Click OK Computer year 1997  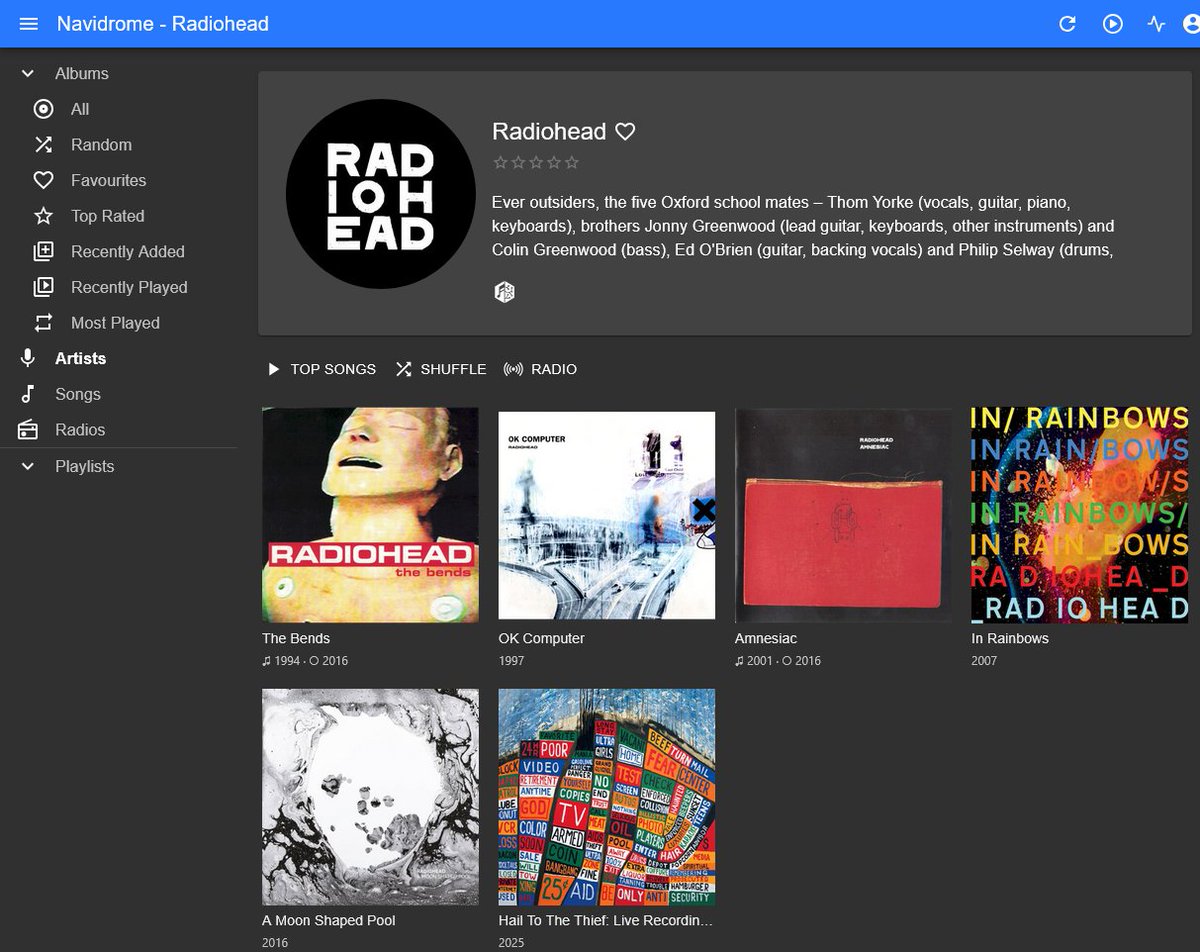point(512,660)
